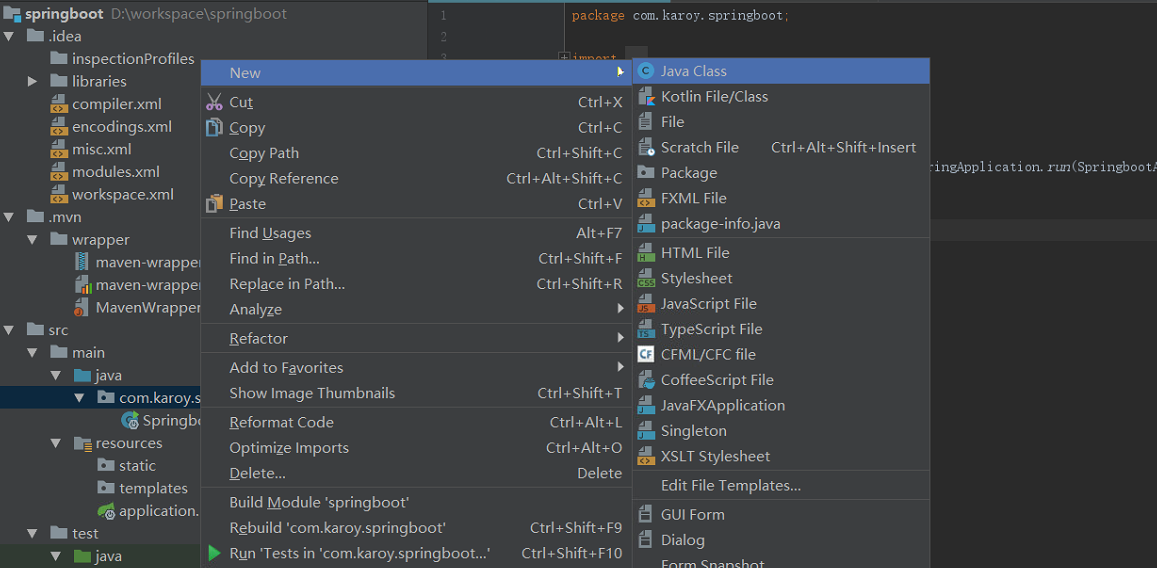Select Build Module 'springboot' entry

point(416,503)
